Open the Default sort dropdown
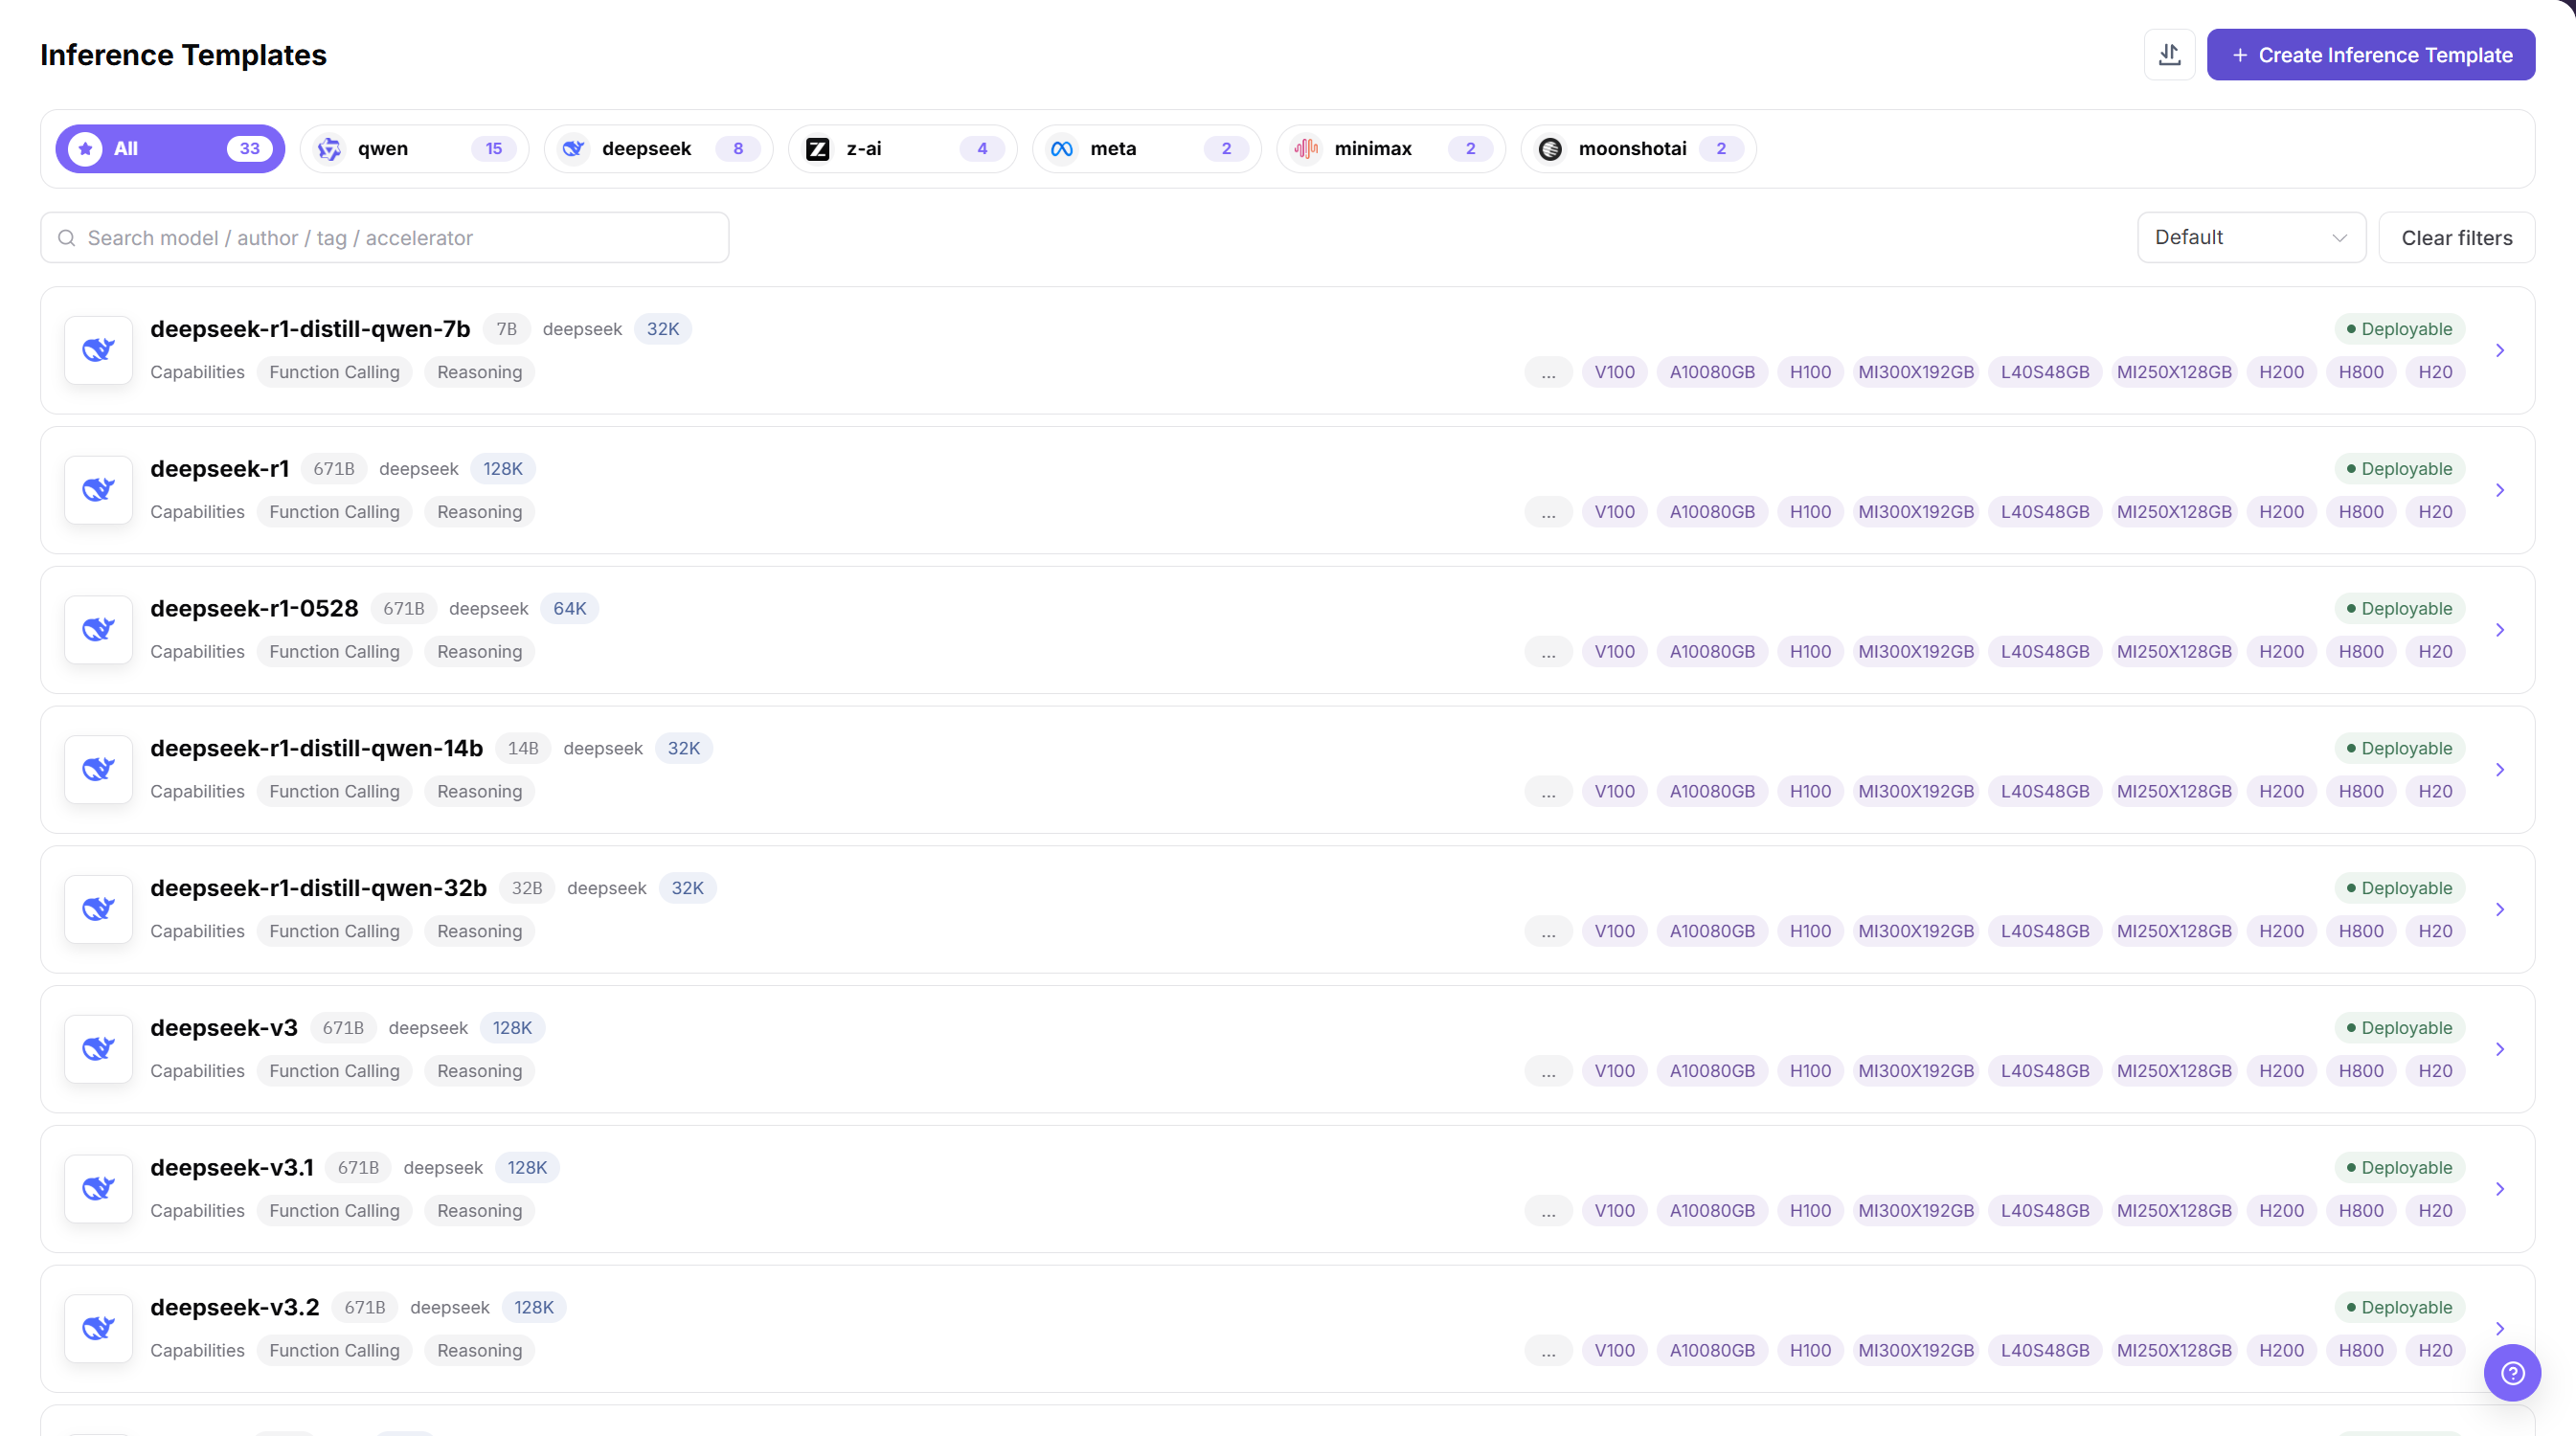 (2251, 238)
